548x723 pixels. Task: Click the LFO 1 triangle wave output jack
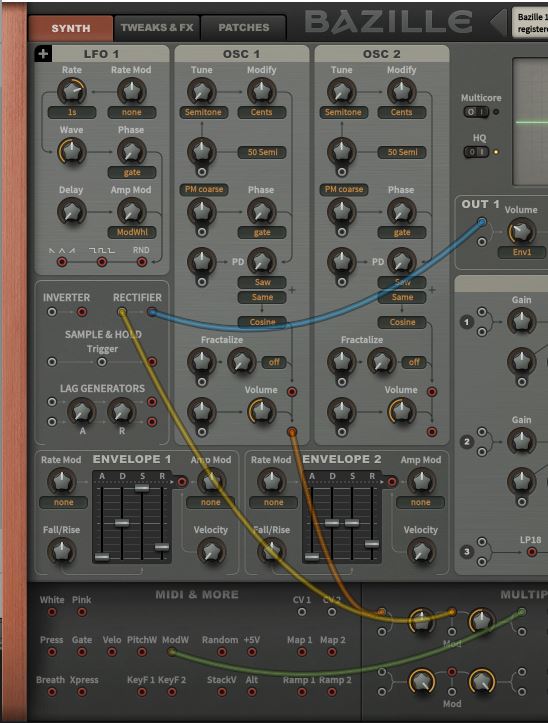pos(62,262)
